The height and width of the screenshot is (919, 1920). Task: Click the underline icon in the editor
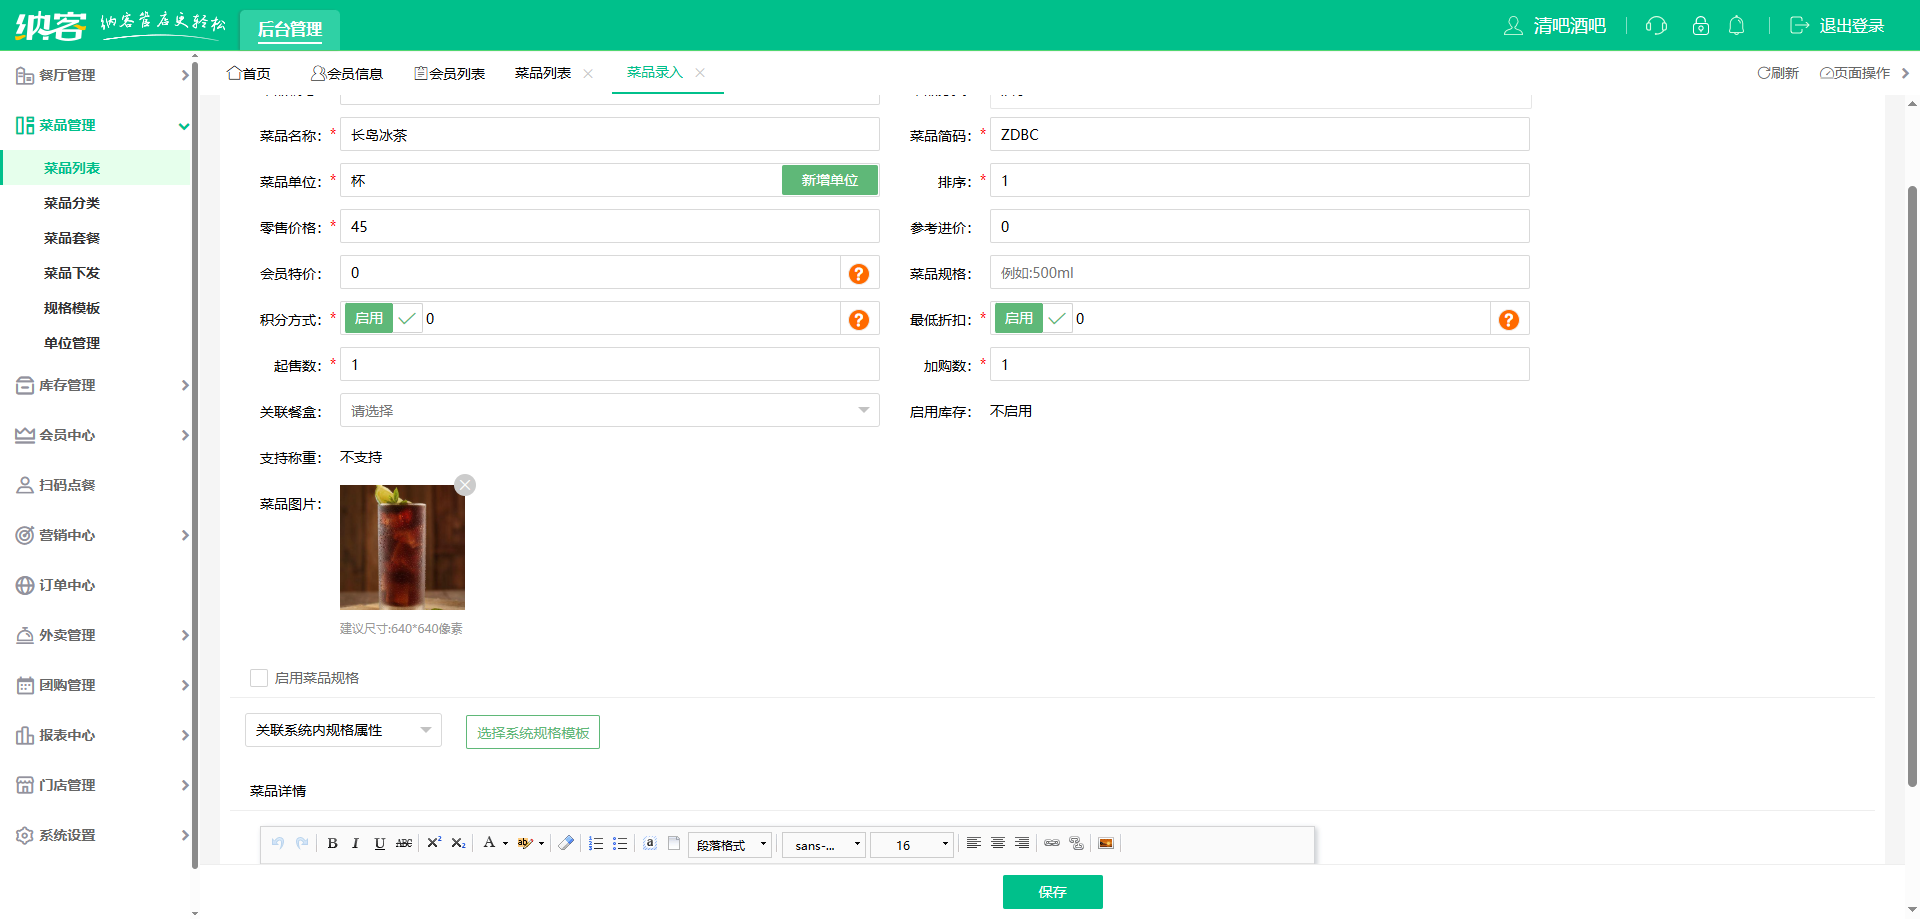click(379, 843)
